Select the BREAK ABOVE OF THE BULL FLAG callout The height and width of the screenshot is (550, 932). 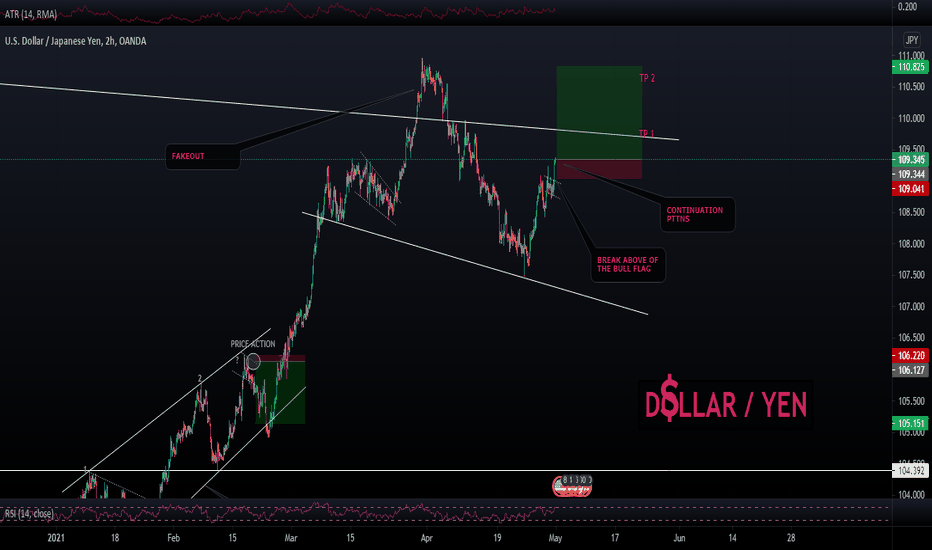pyautogui.click(x=628, y=265)
